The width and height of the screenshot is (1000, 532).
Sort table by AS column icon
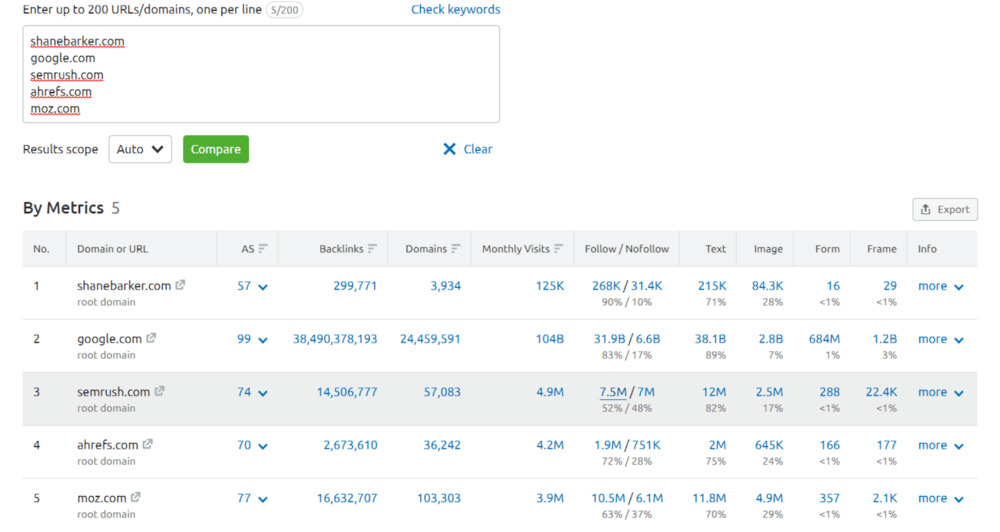tap(263, 249)
